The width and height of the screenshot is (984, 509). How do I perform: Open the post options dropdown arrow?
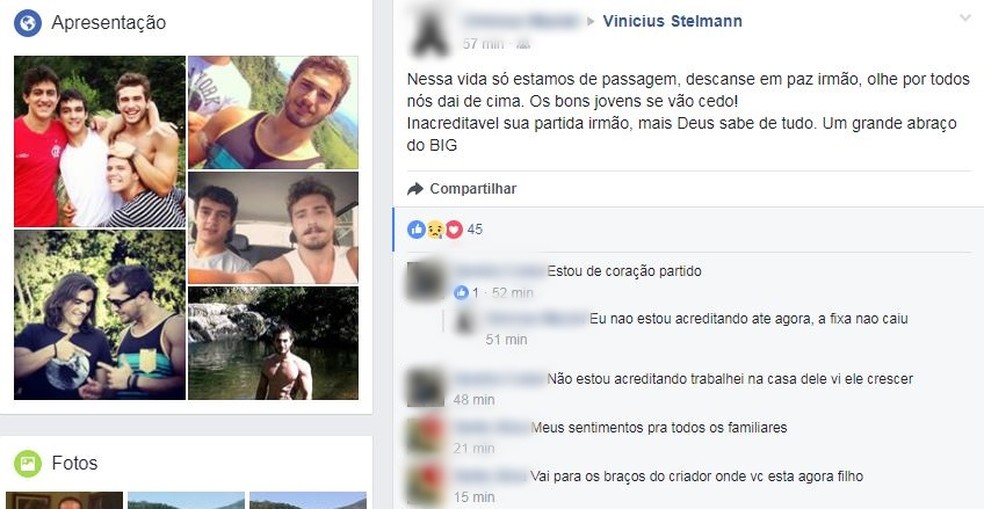pos(965,18)
